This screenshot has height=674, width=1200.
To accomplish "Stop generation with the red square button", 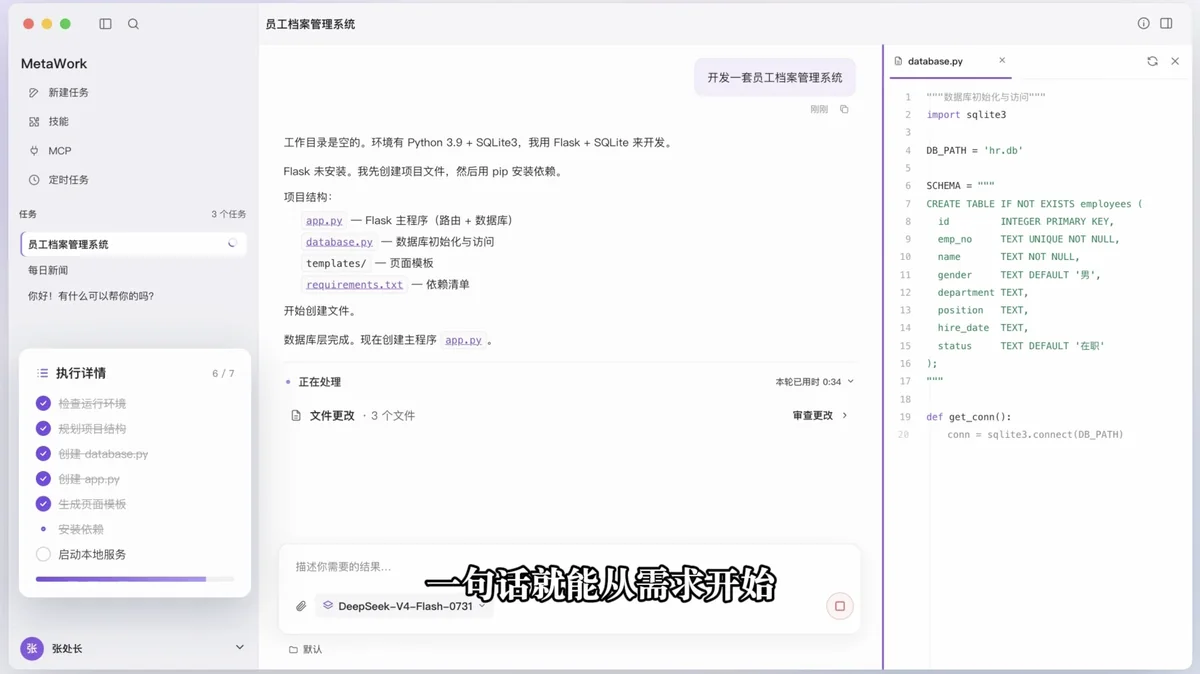I will 840,606.
